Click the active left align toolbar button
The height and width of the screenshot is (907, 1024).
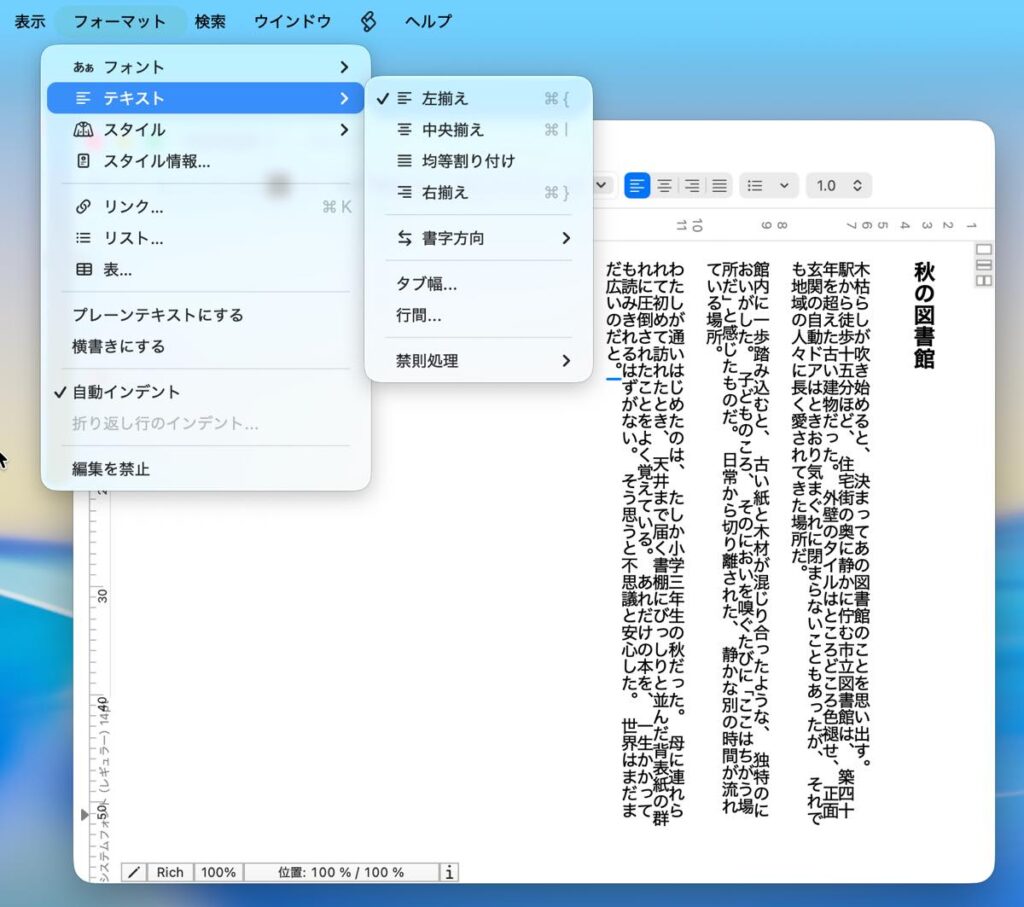pos(637,186)
